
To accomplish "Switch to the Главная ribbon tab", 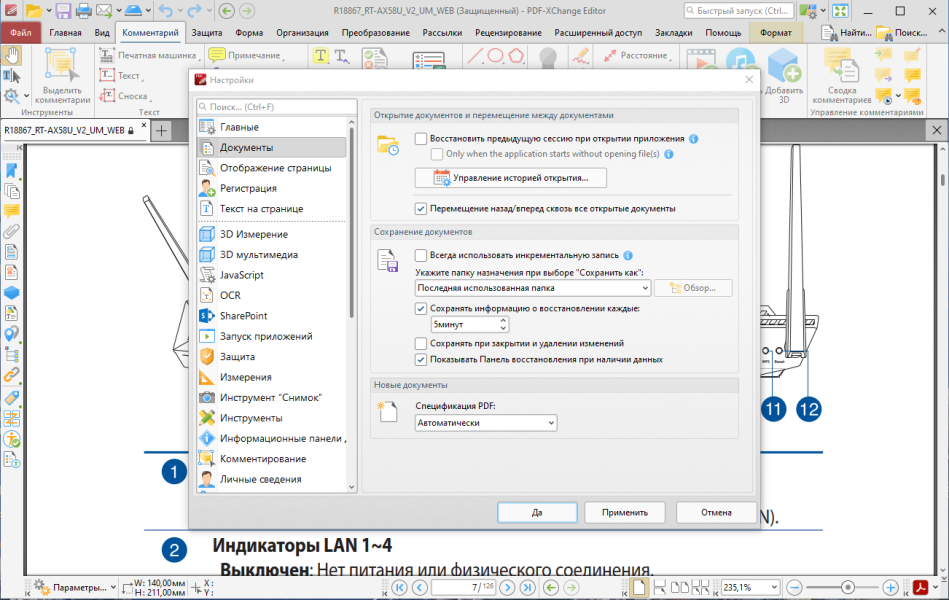I will 65,33.
